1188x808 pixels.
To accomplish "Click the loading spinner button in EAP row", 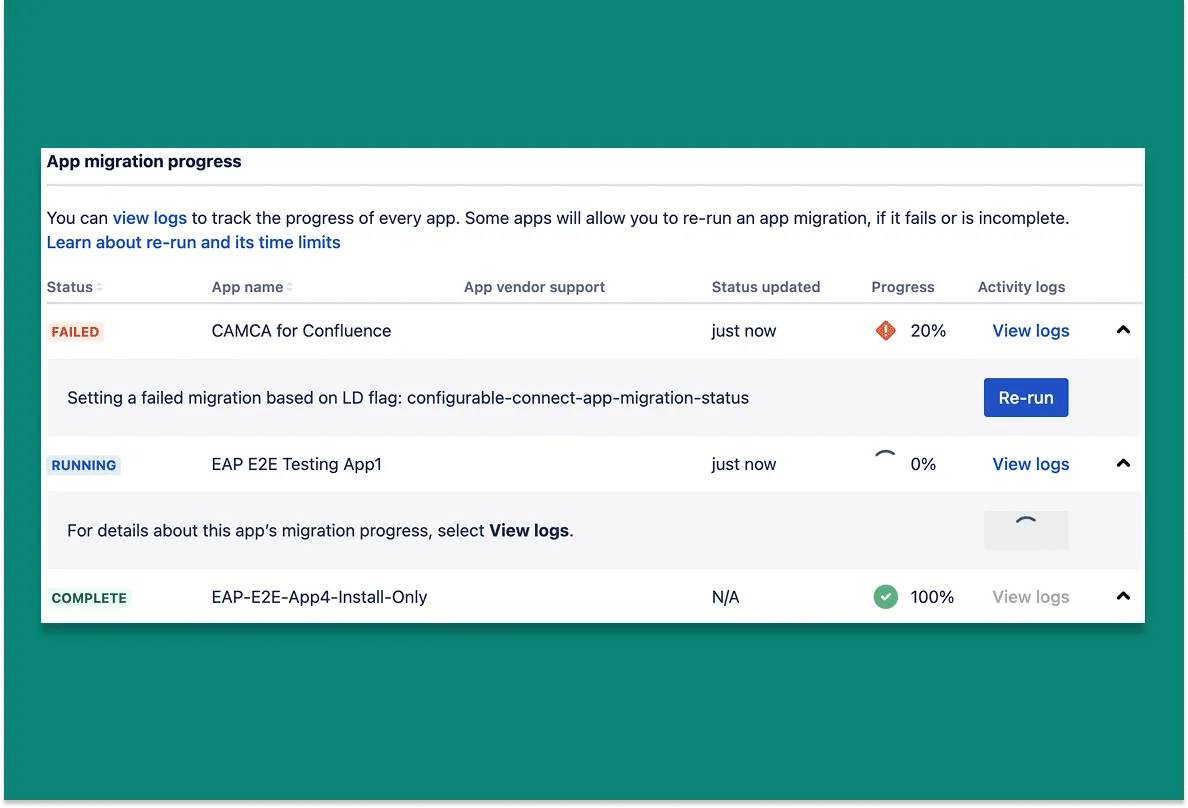I will (1026, 530).
